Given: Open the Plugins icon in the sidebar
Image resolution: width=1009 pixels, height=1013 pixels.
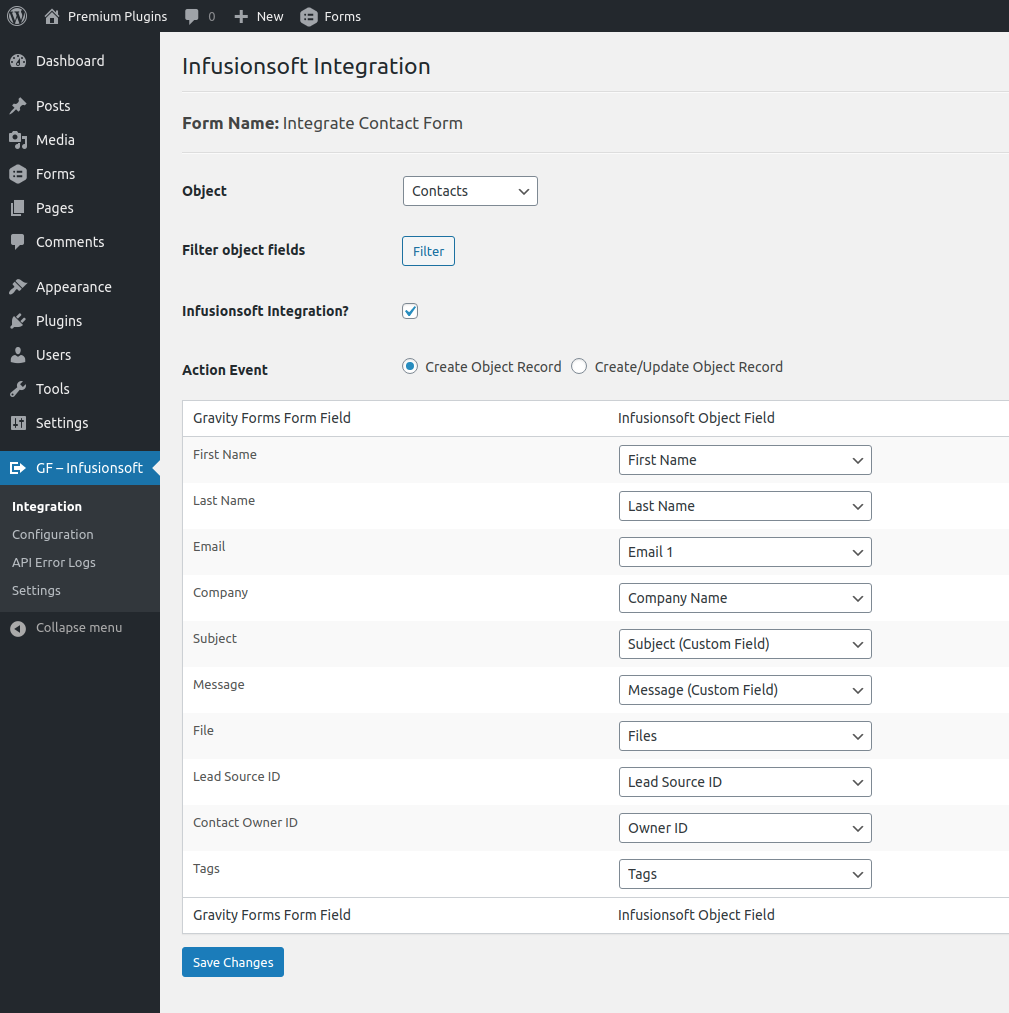Looking at the screenshot, I should [19, 320].
